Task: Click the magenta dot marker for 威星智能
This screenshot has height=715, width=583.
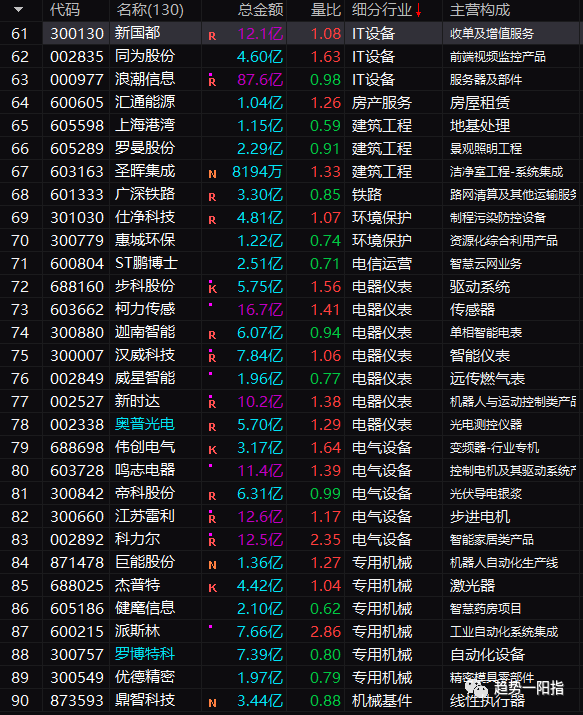Action: coord(210,373)
